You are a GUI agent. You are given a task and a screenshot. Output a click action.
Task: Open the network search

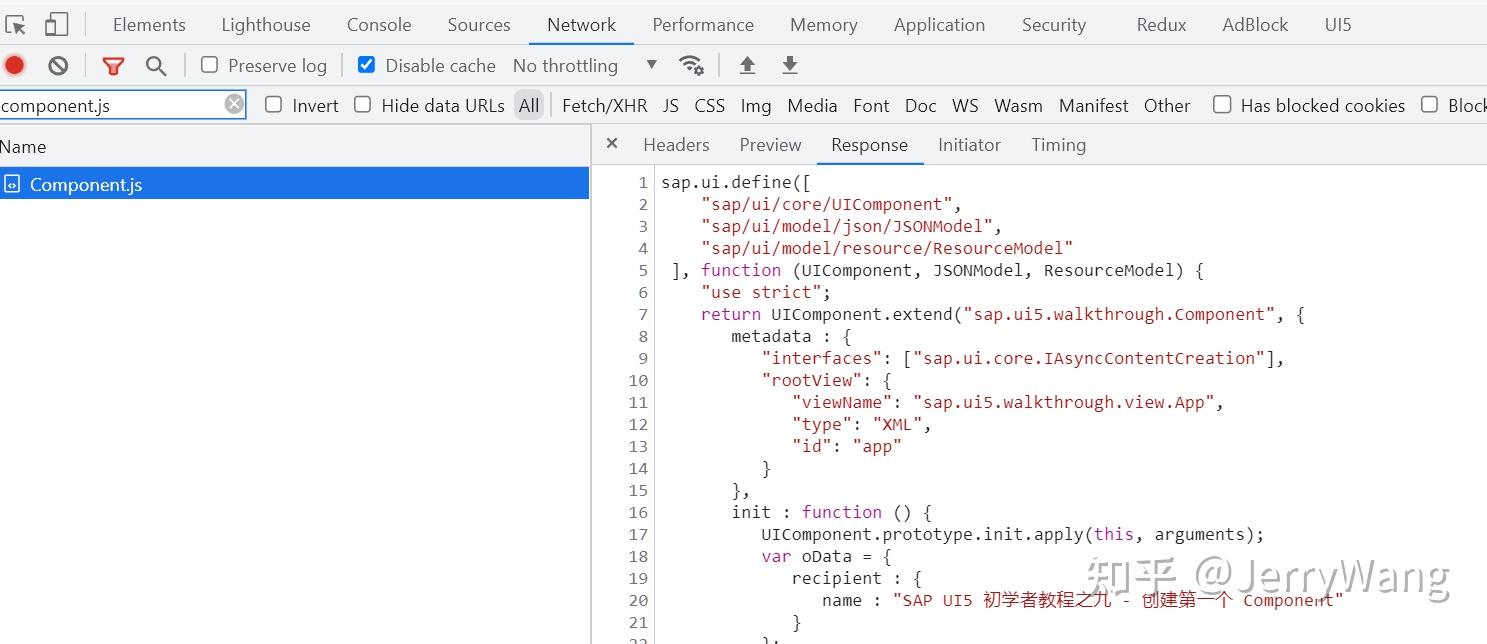pyautogui.click(x=155, y=64)
